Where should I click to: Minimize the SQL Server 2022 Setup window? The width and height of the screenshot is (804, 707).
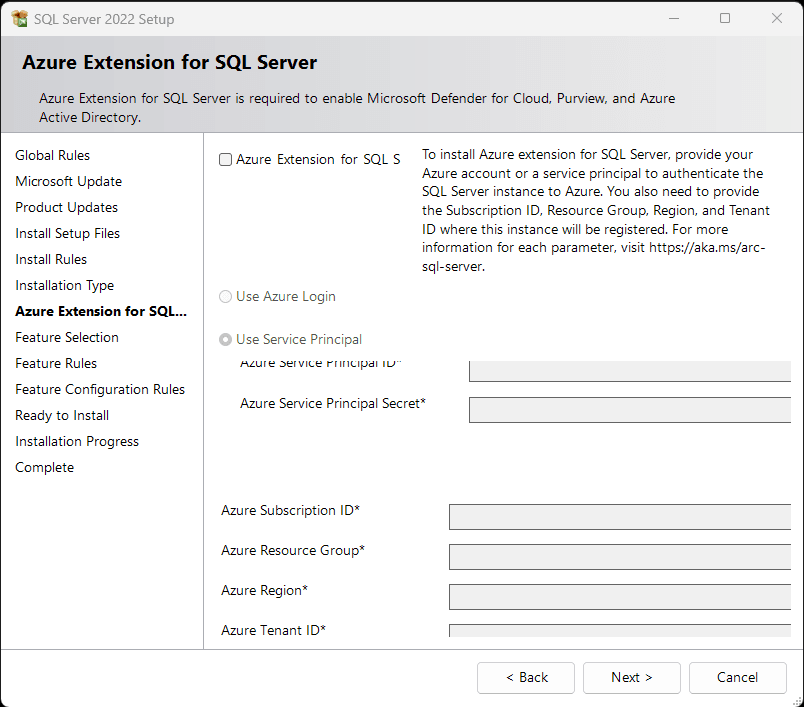674,18
